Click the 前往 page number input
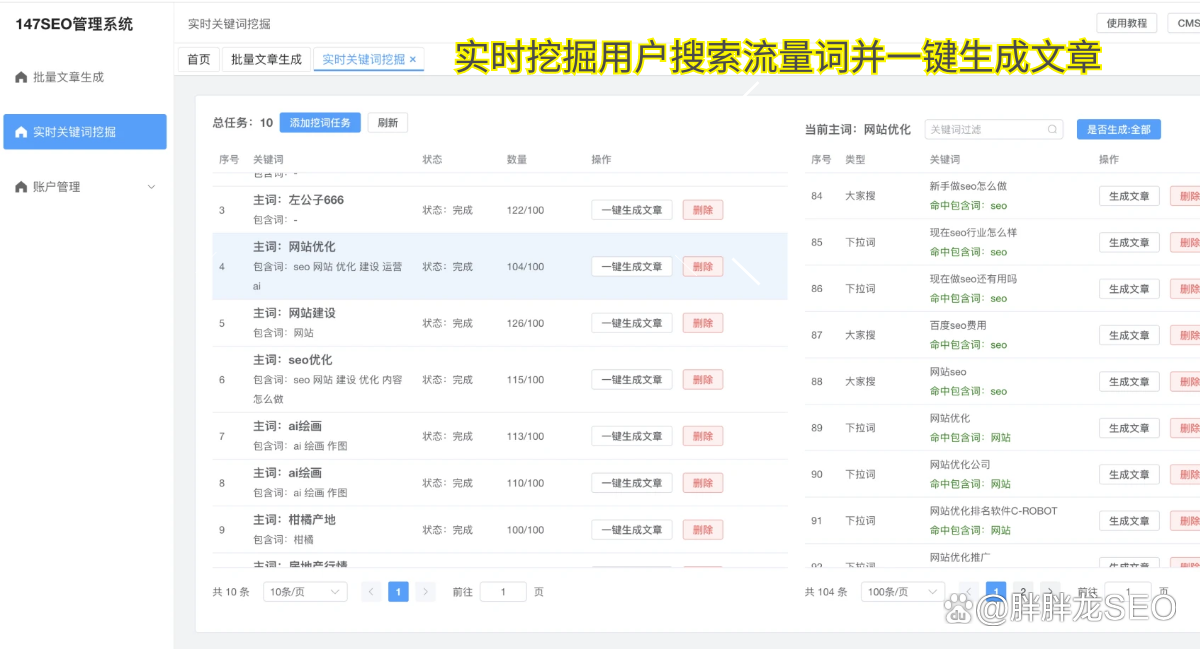Viewport: 1200px width, 650px height. pyautogui.click(x=503, y=592)
